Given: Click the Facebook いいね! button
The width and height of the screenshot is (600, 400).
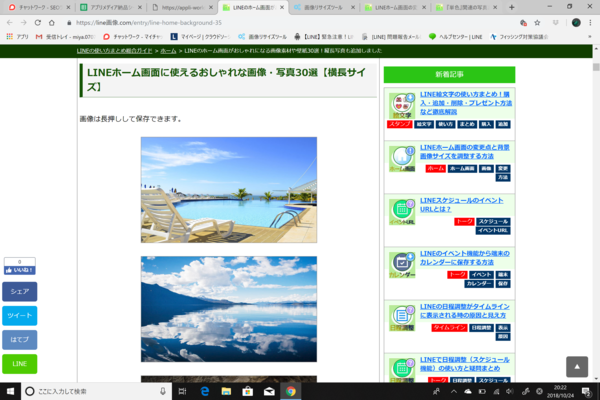Looking at the screenshot, I should [x=20, y=270].
